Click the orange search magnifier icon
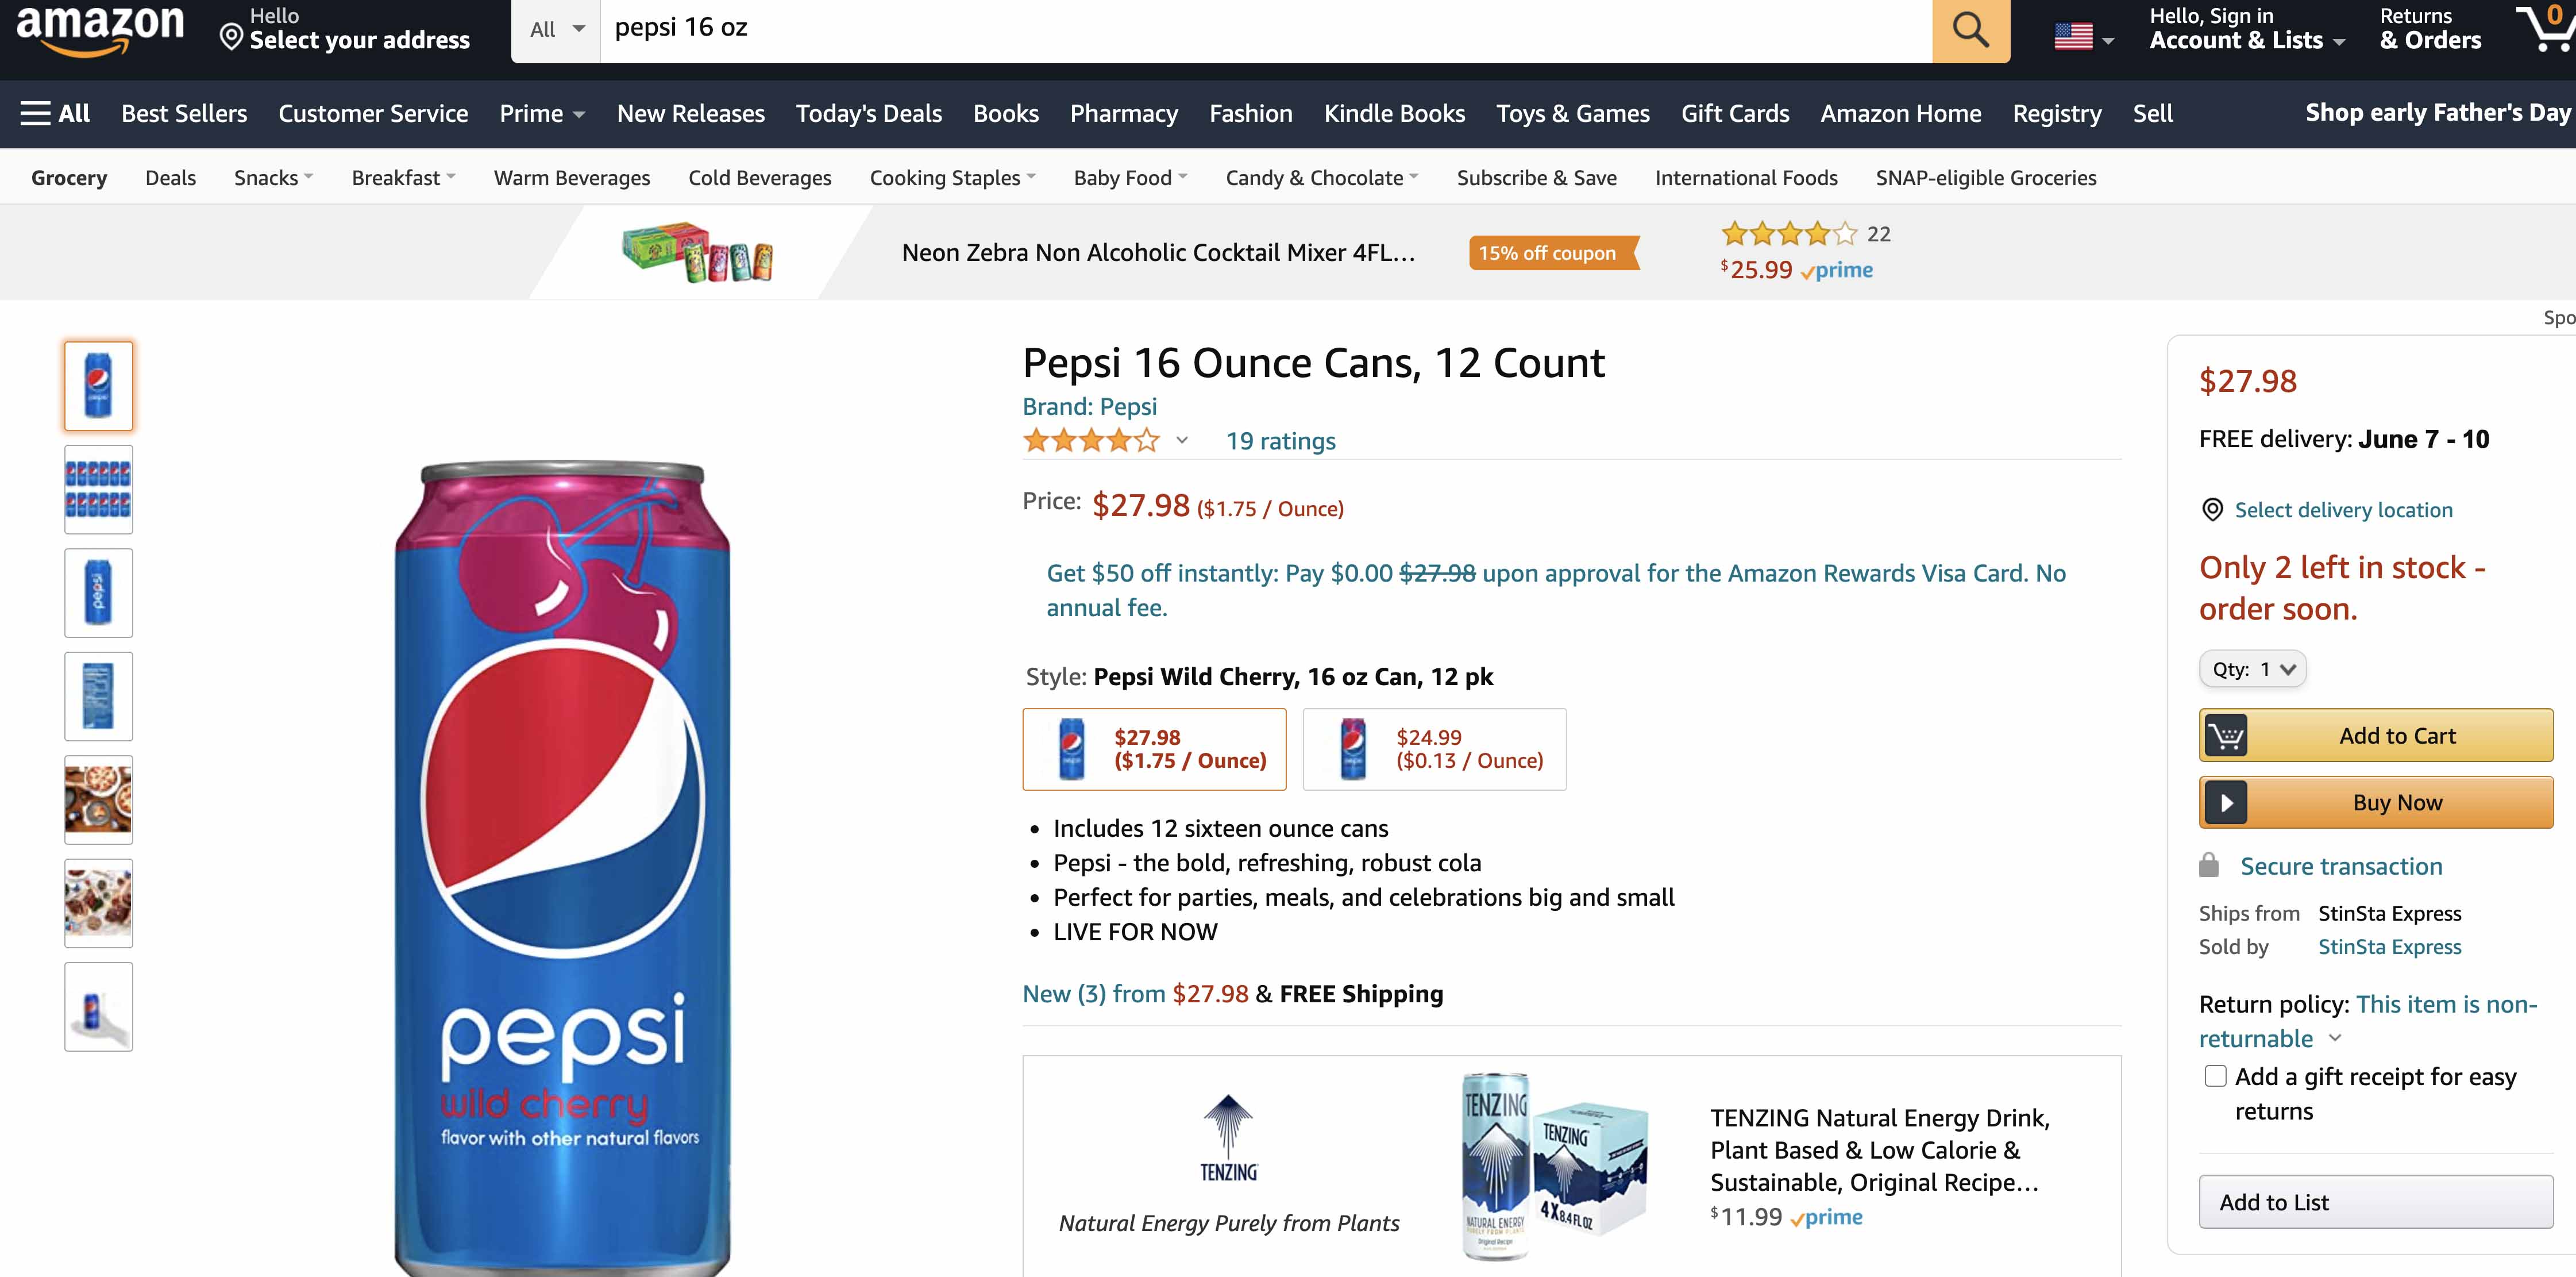The height and width of the screenshot is (1277, 2576). [1970, 30]
